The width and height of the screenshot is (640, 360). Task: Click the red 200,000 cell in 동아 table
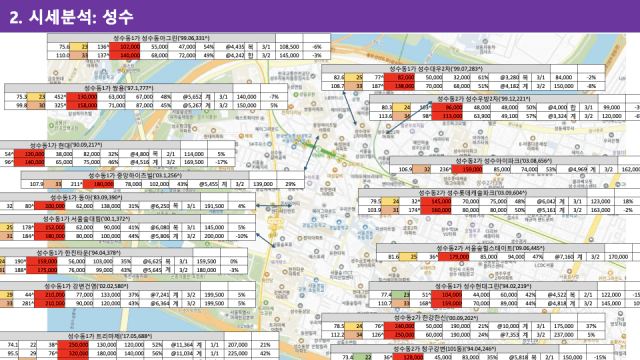click(x=50, y=206)
